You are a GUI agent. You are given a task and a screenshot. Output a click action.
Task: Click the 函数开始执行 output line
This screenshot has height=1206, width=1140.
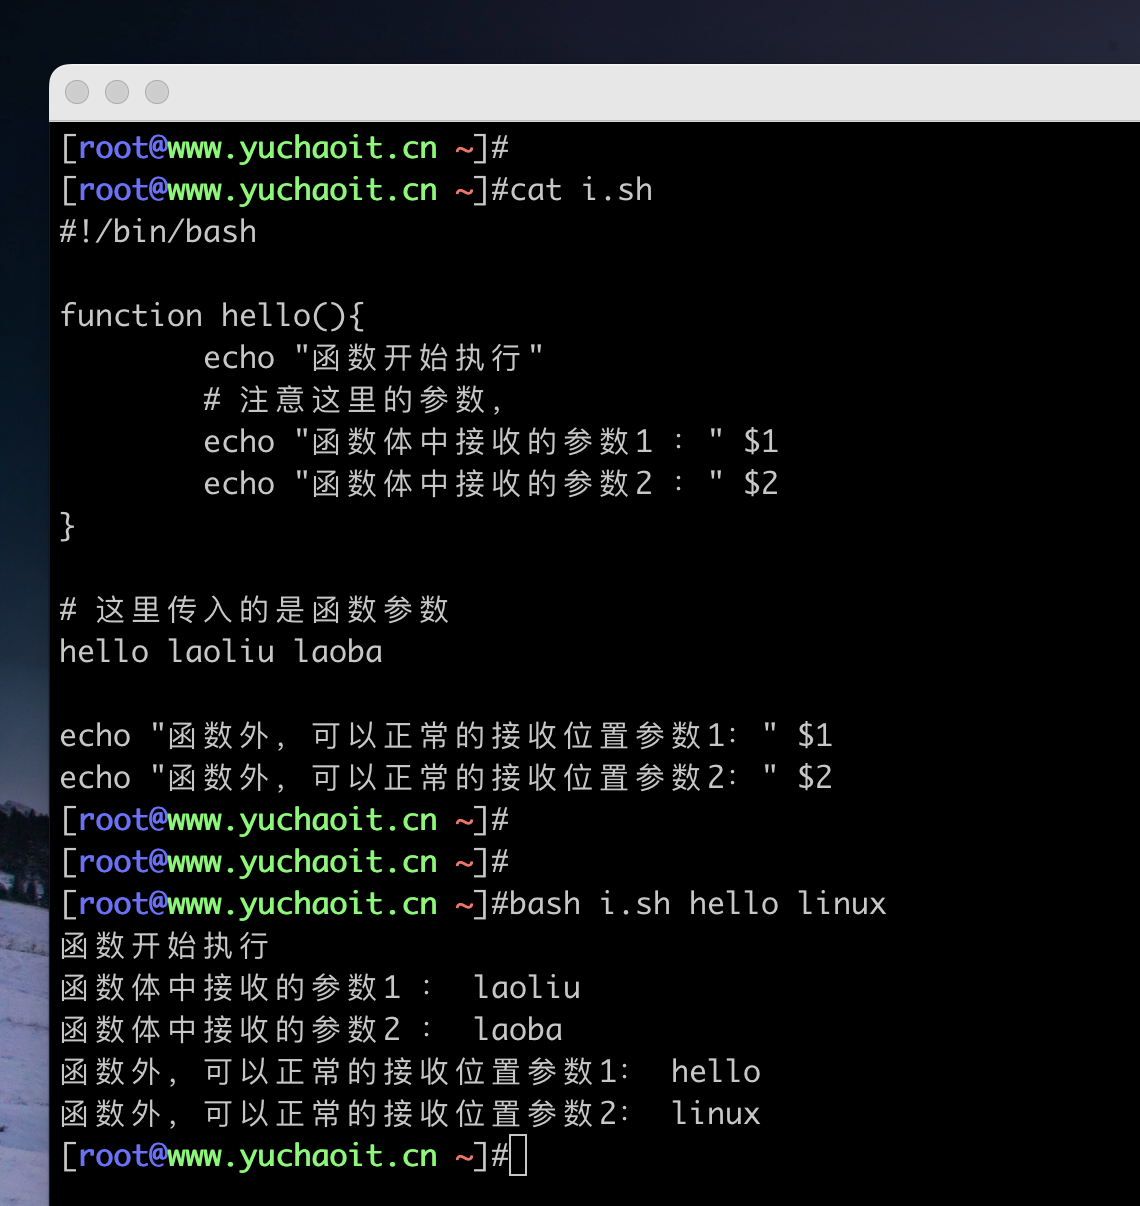(x=162, y=945)
